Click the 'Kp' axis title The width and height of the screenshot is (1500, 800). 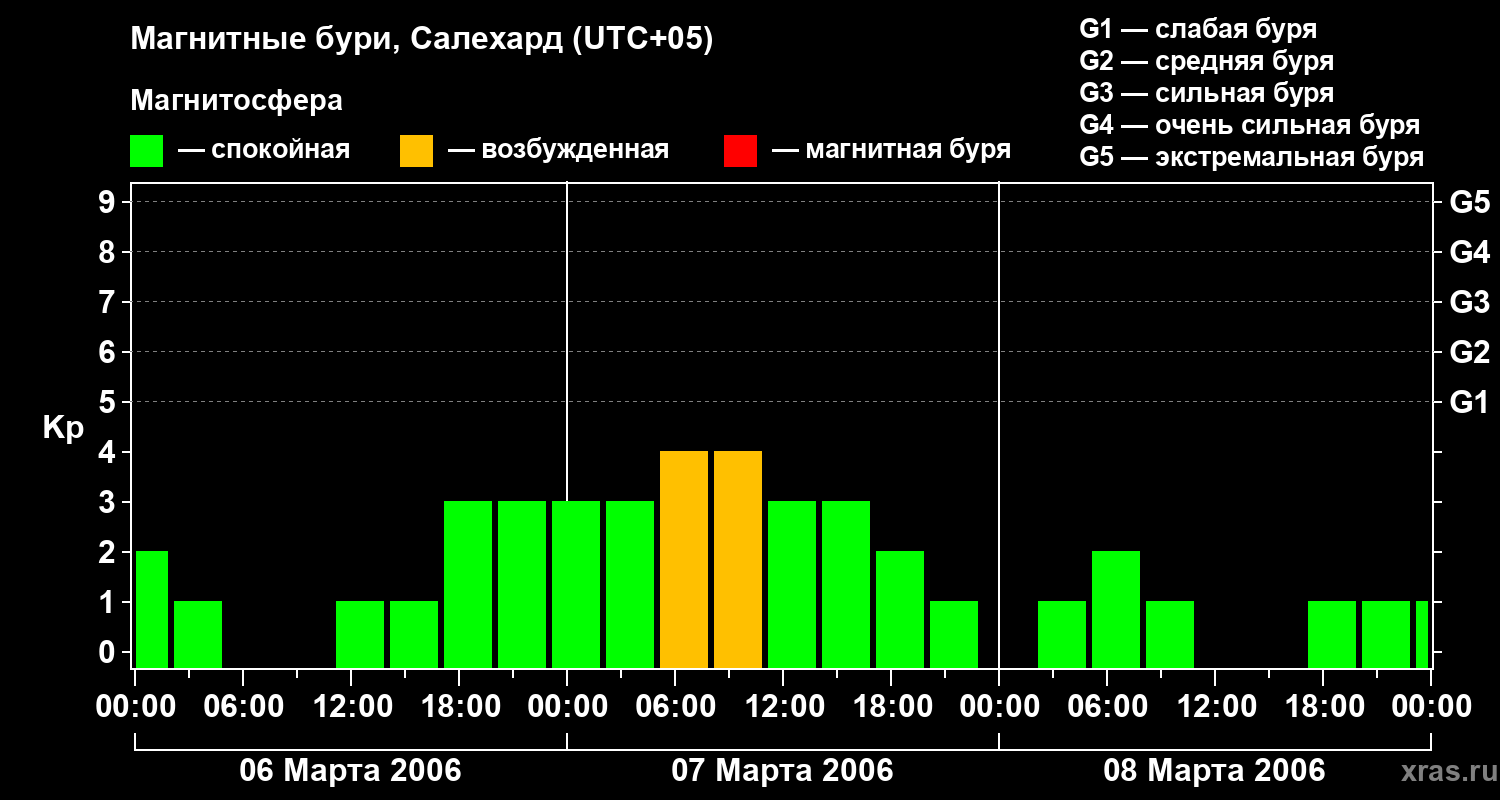pos(63,429)
